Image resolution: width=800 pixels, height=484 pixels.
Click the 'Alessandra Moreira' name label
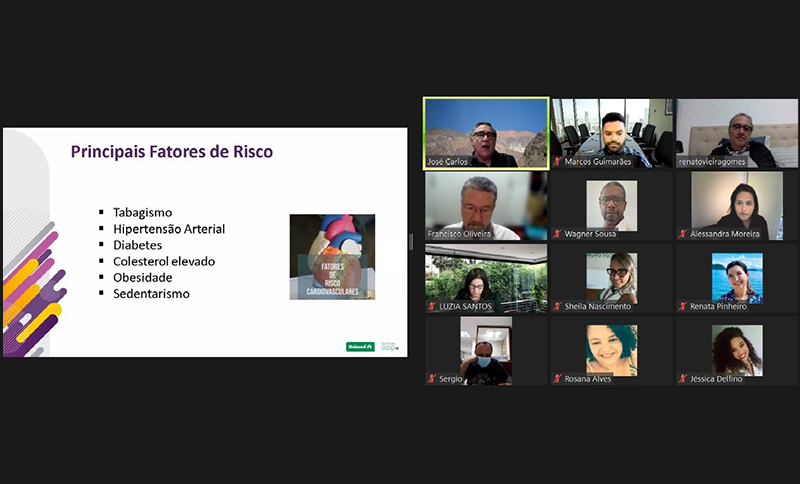point(724,234)
